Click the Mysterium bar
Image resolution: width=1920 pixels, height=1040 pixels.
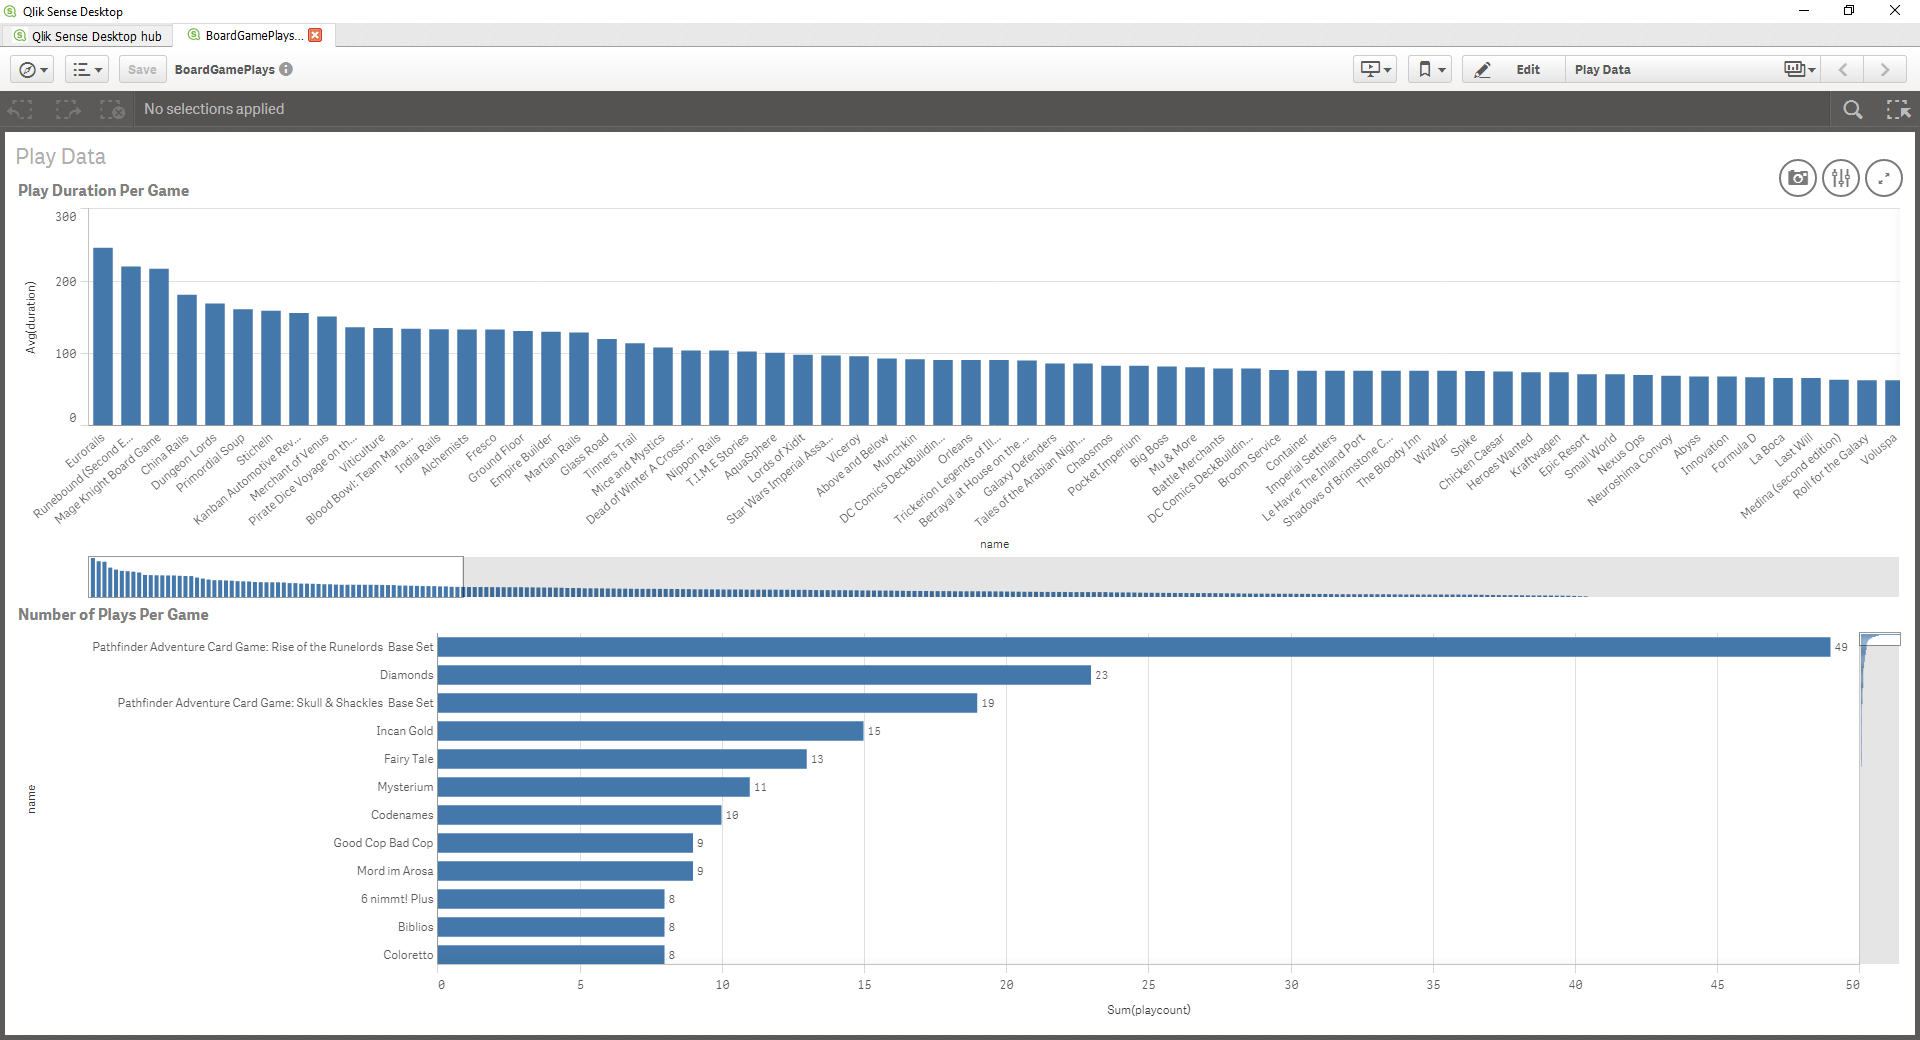click(x=594, y=787)
